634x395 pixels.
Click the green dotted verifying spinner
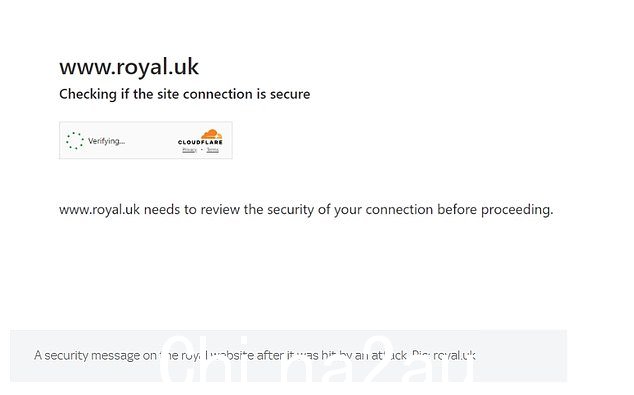[x=75, y=141]
